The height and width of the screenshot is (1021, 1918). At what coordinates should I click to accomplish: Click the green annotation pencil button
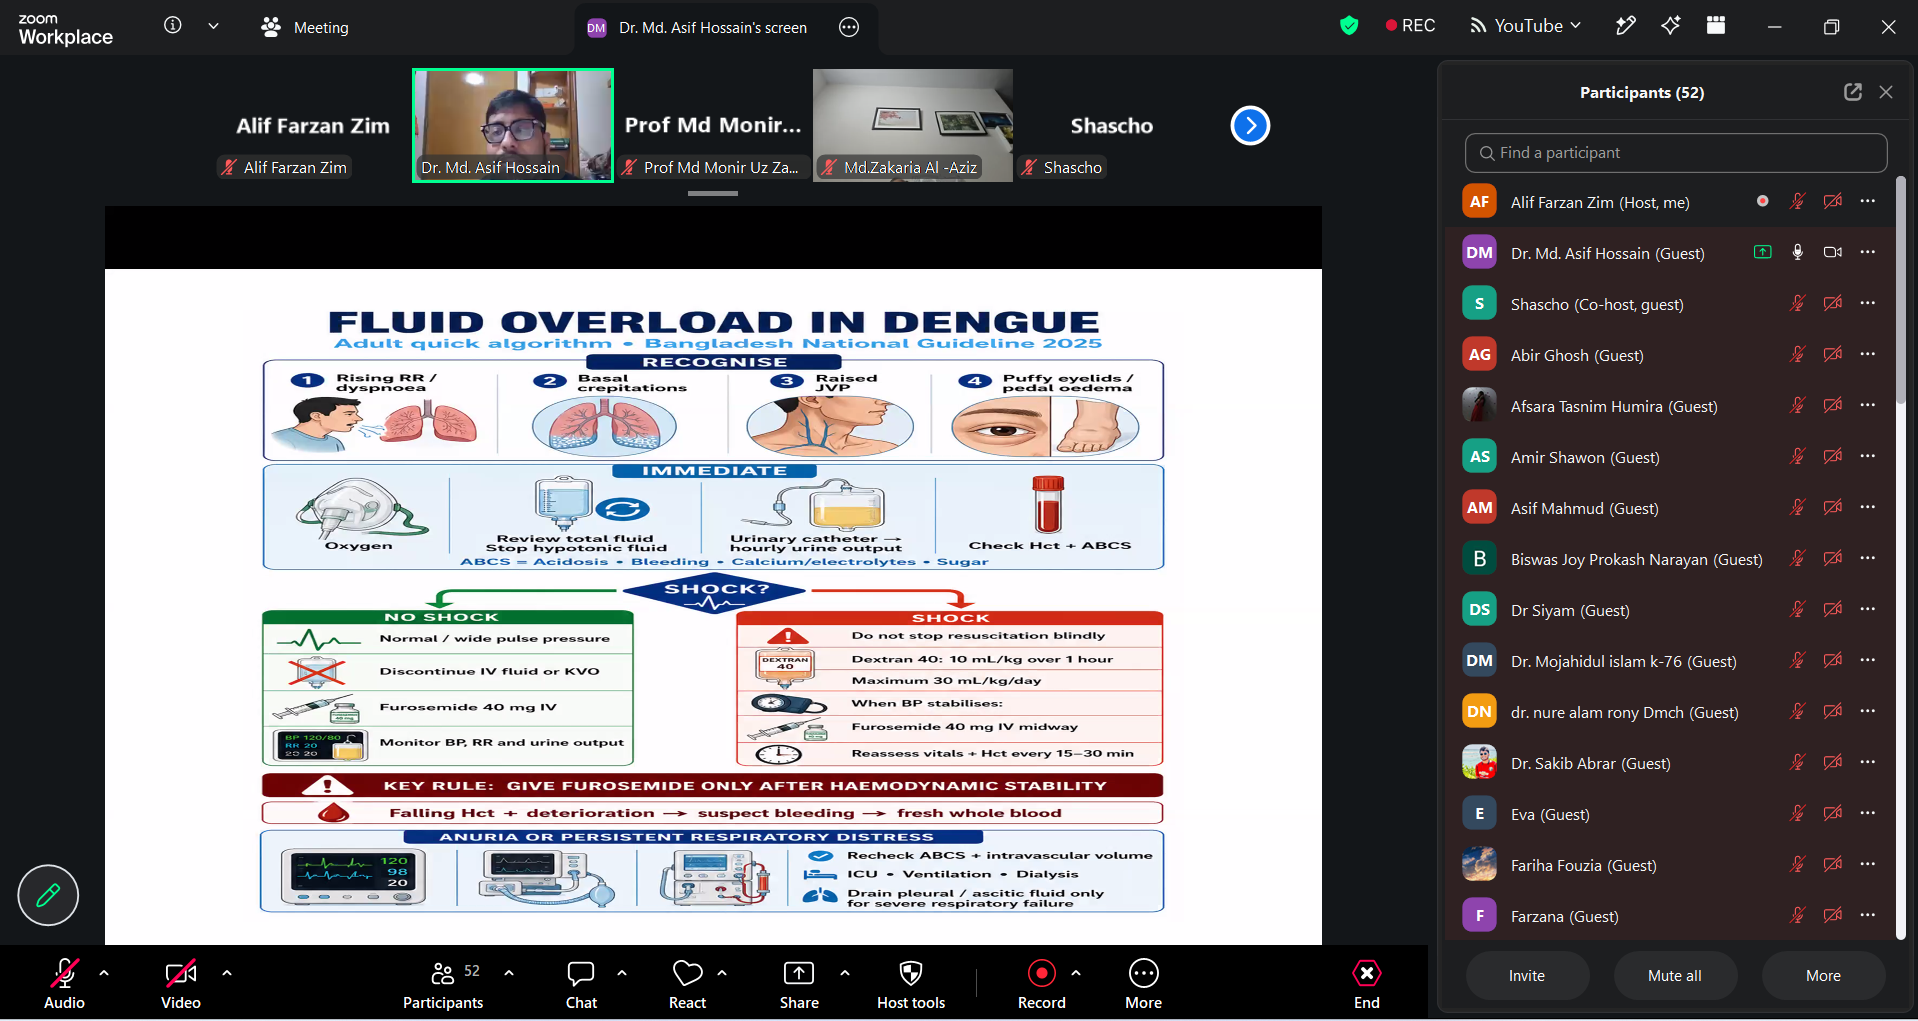[48, 895]
